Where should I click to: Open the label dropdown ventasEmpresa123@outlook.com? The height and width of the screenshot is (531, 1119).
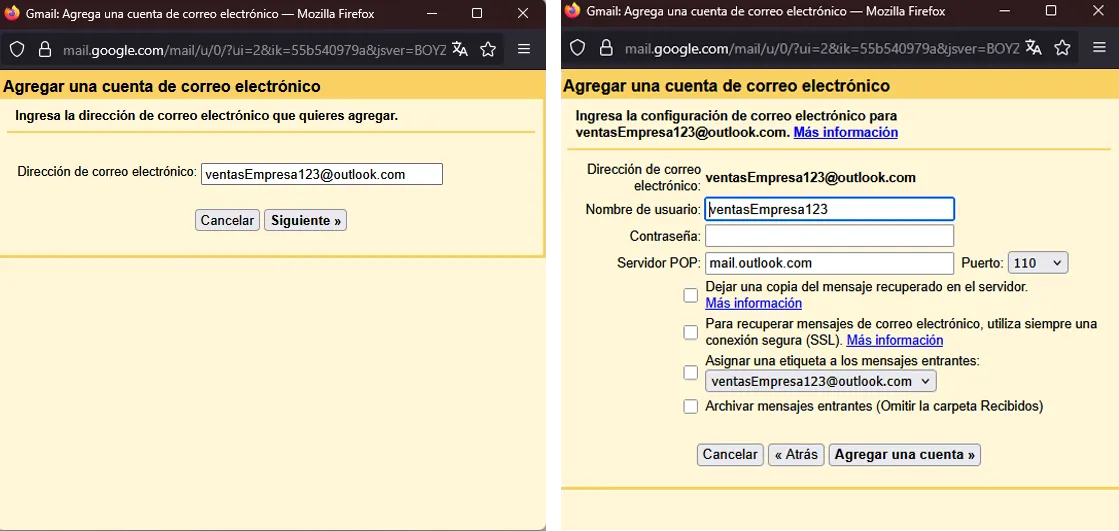(821, 381)
